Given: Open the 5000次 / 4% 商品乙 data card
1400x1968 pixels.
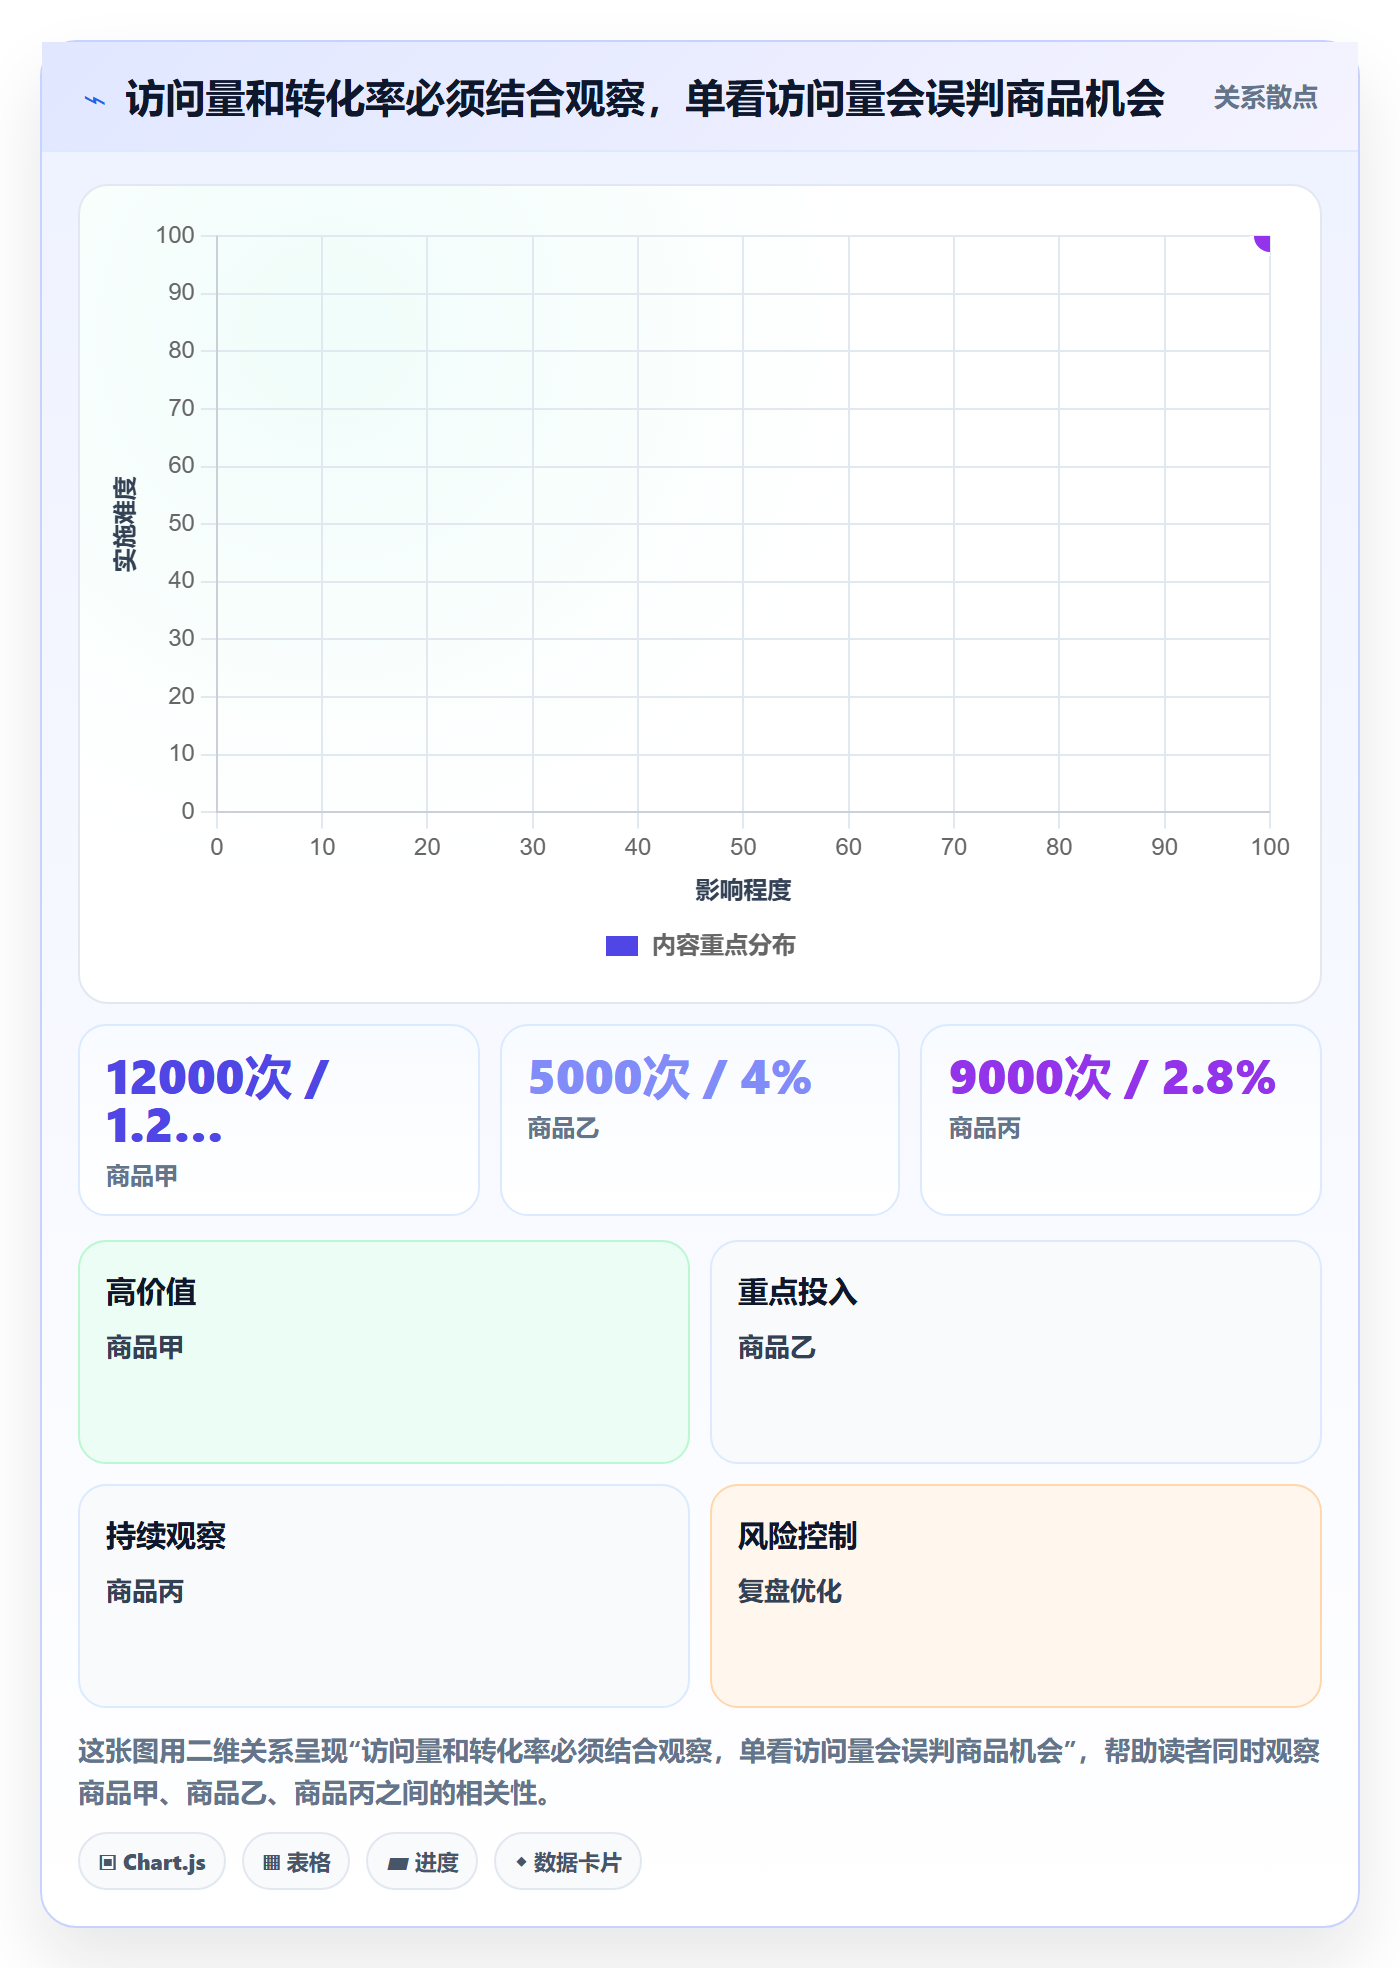Looking at the screenshot, I should tap(700, 1120).
